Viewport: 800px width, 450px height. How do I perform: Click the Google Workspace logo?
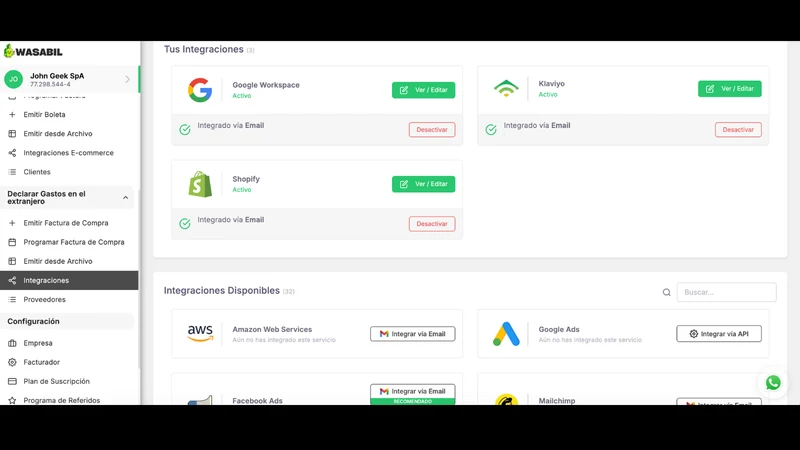coord(200,90)
